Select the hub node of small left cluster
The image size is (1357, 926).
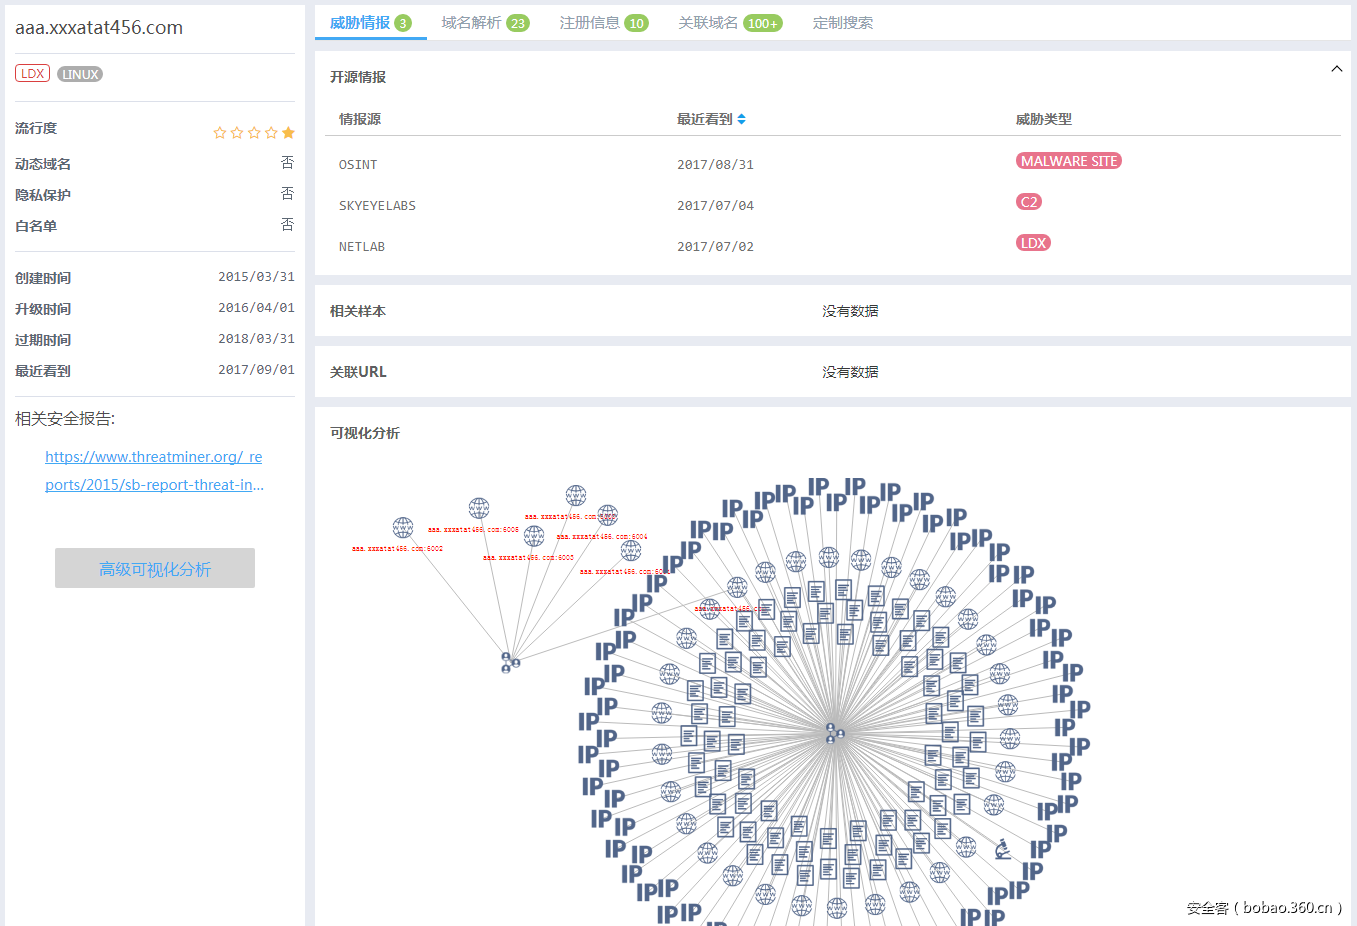(x=509, y=662)
